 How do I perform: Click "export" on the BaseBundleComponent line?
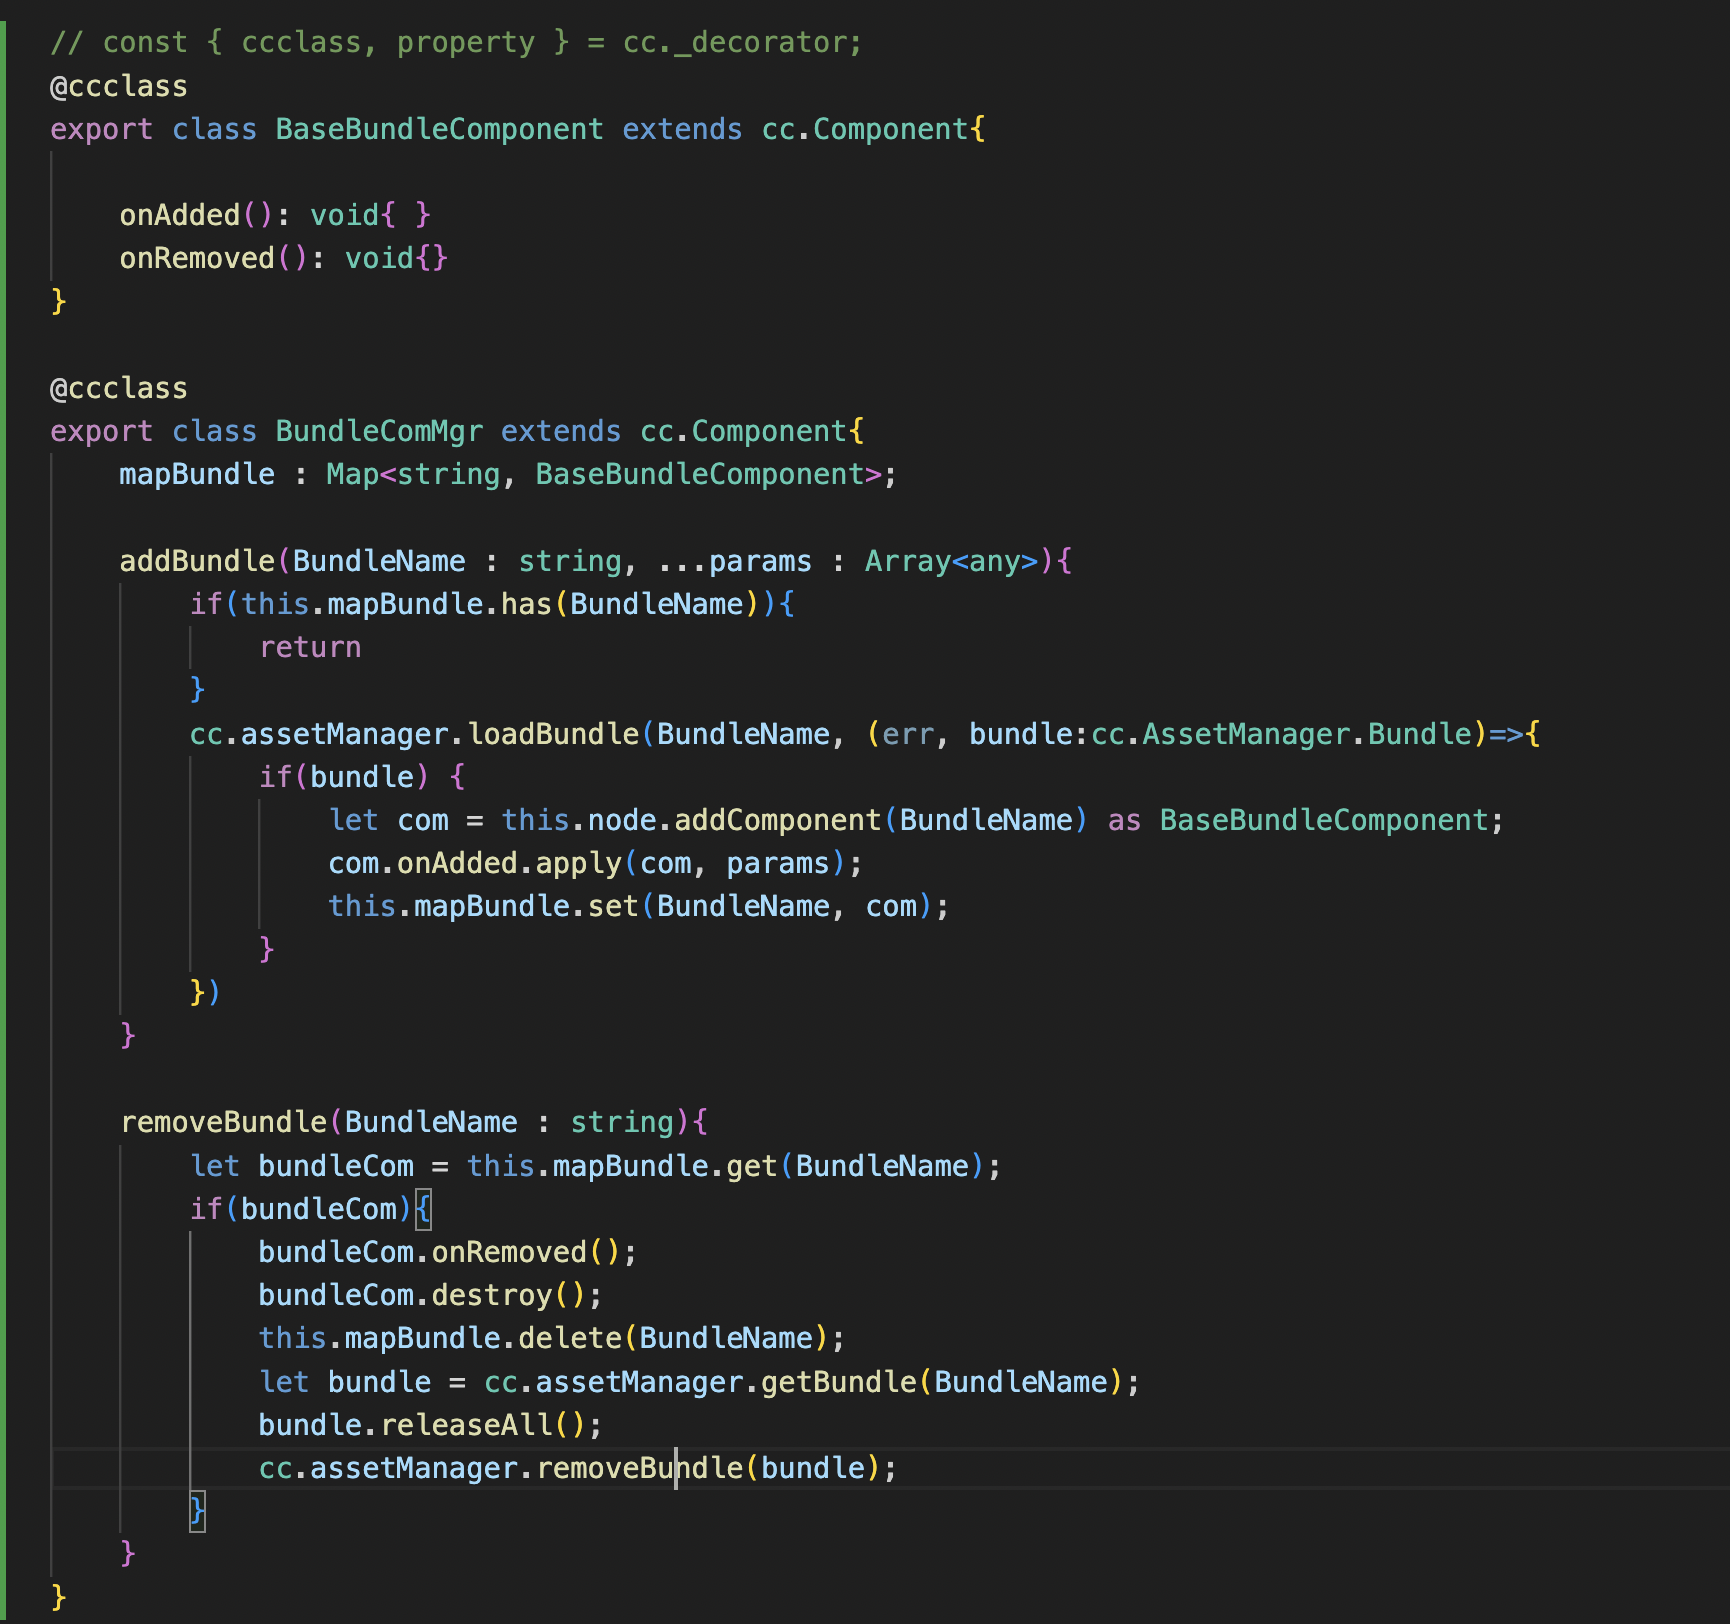pos(102,129)
